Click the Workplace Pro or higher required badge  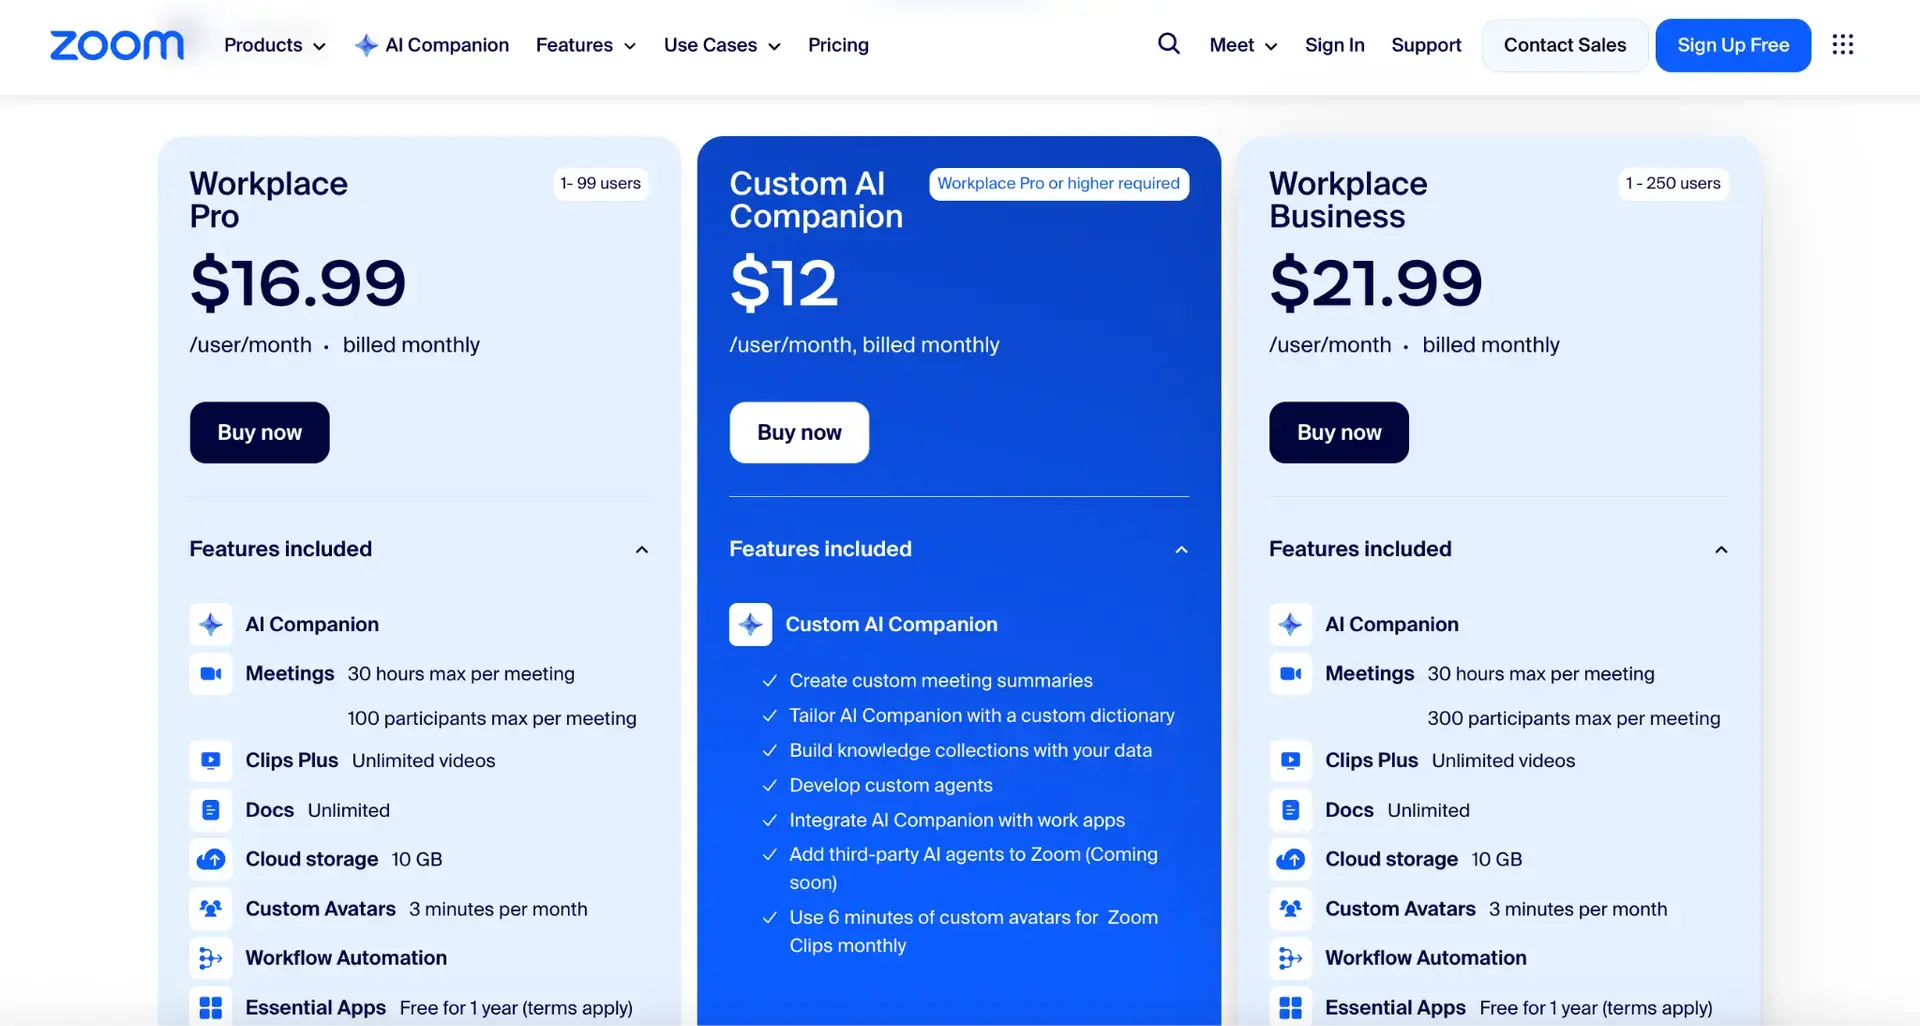click(x=1057, y=183)
